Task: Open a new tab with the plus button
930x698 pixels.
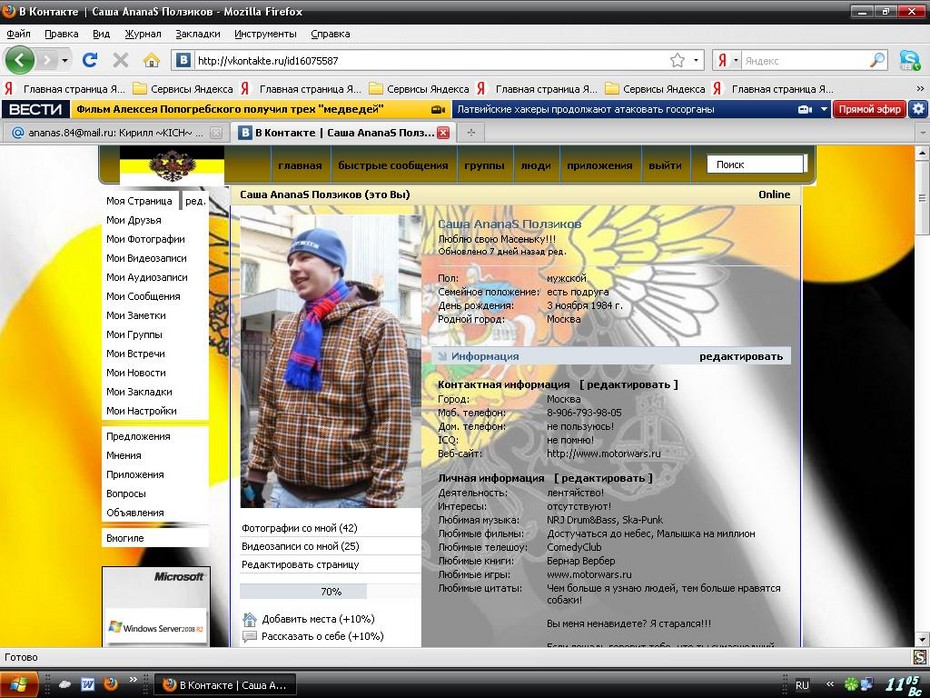Action: [x=471, y=133]
